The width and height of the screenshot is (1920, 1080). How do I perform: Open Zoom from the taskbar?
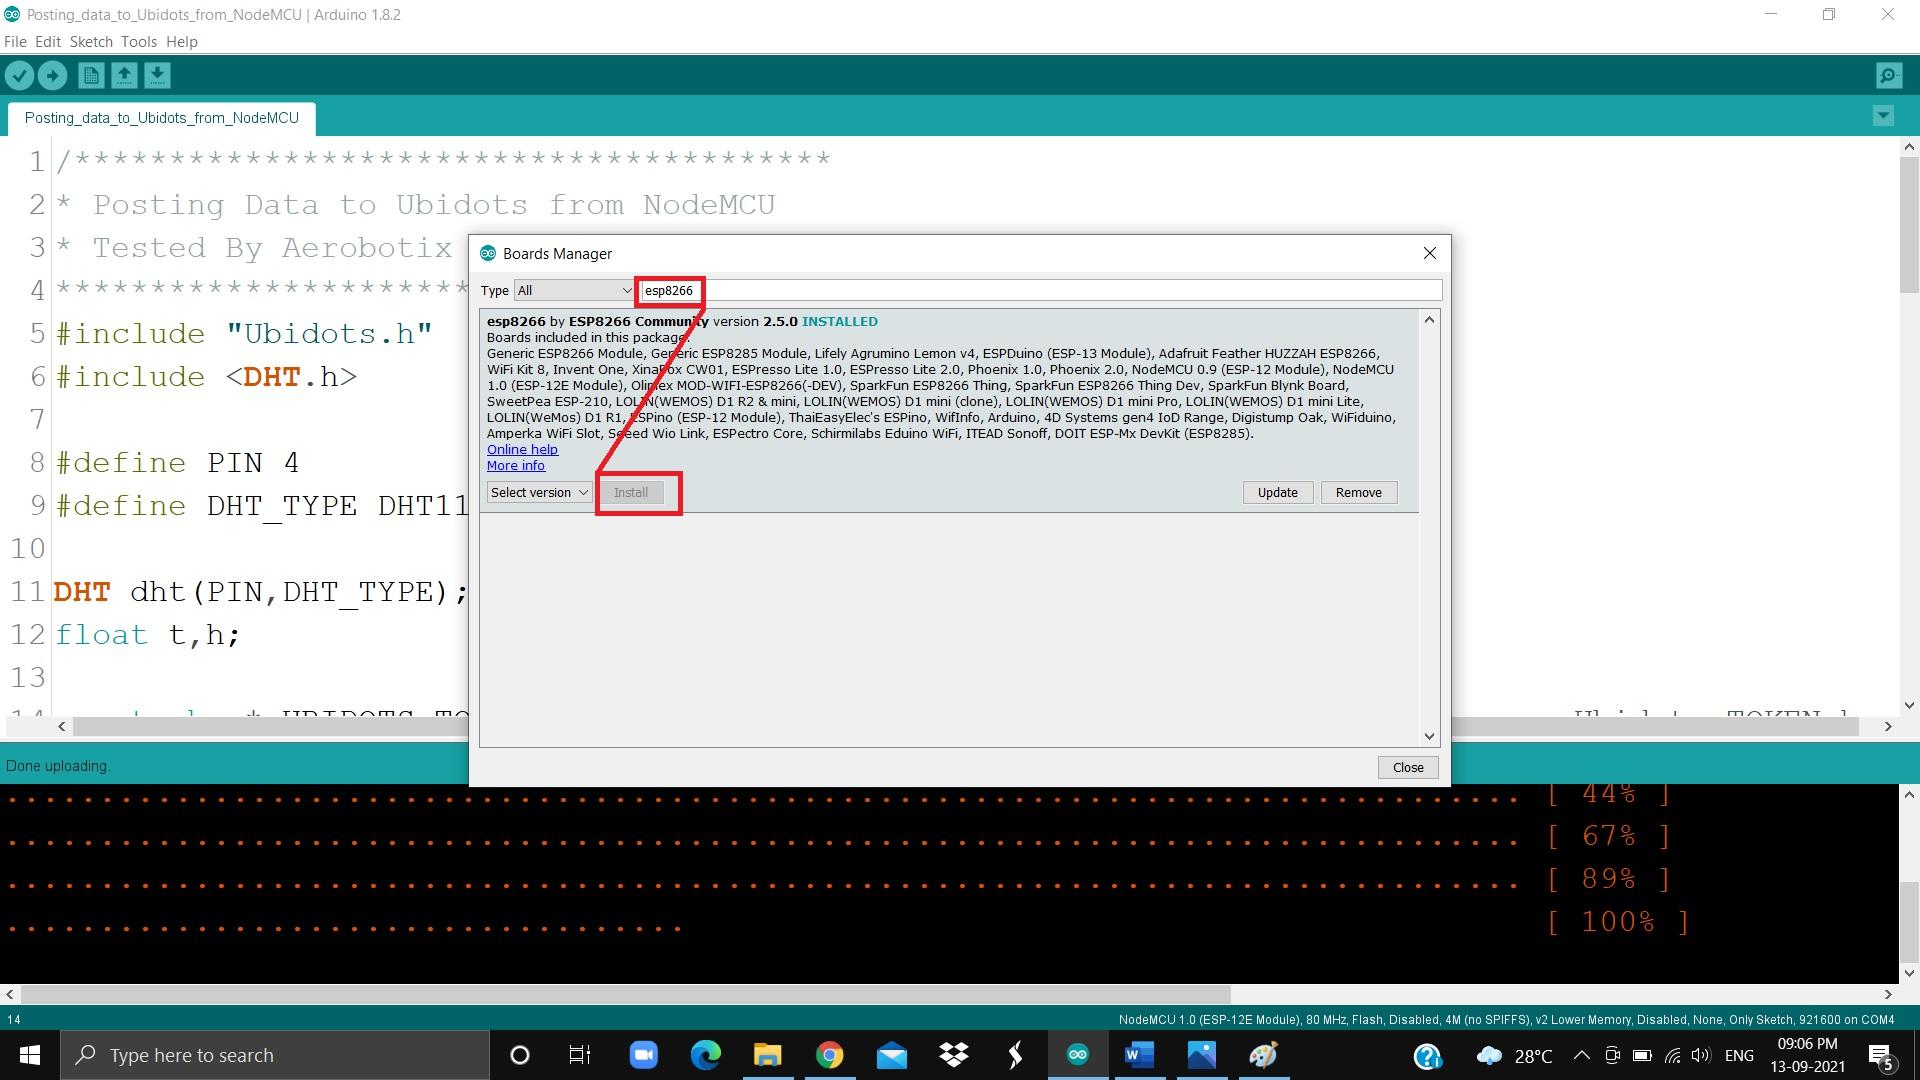(643, 1055)
